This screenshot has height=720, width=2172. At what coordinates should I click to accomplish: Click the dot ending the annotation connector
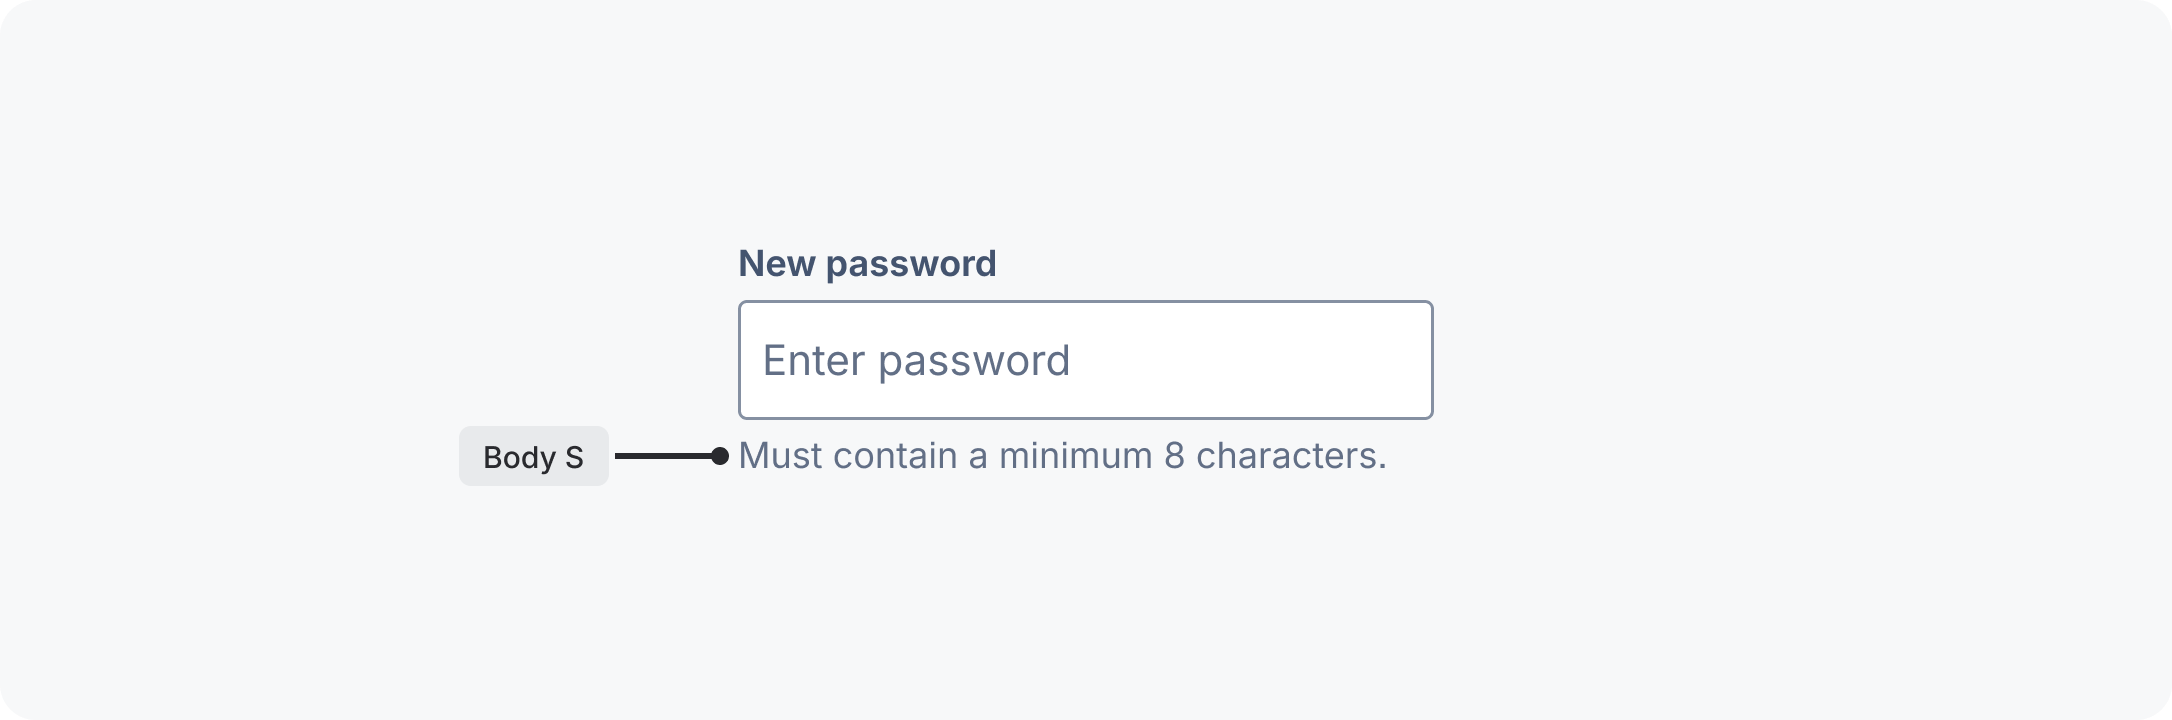coord(720,456)
